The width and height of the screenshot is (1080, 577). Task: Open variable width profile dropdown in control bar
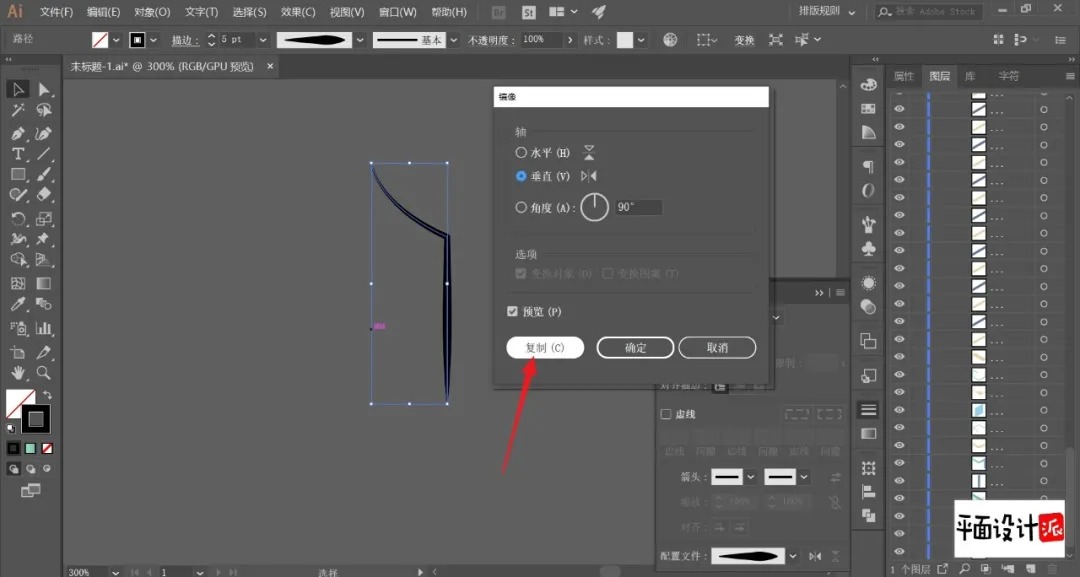360,40
